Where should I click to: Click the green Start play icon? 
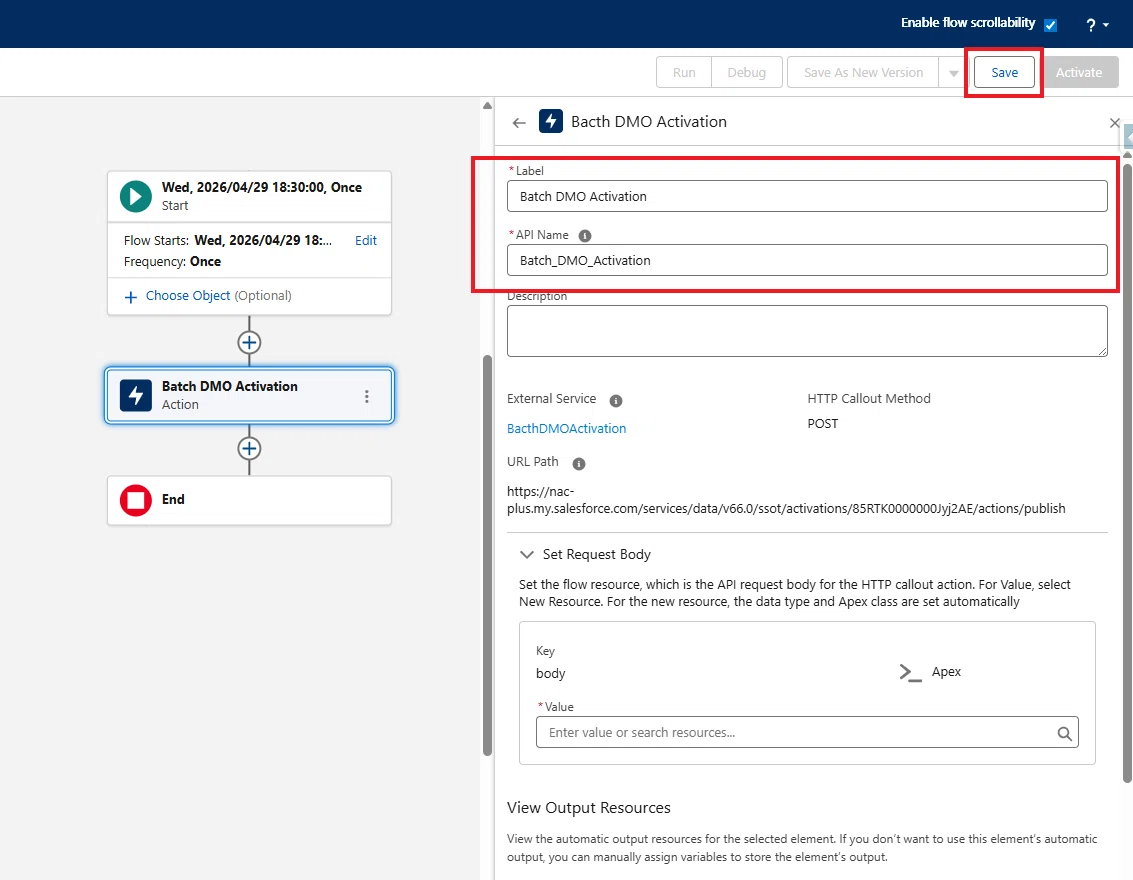pos(136,197)
